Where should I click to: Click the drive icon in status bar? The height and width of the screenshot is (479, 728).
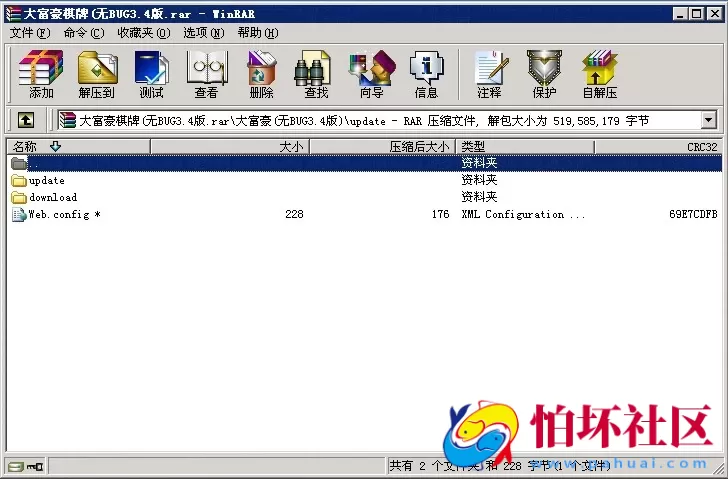pos(15,466)
